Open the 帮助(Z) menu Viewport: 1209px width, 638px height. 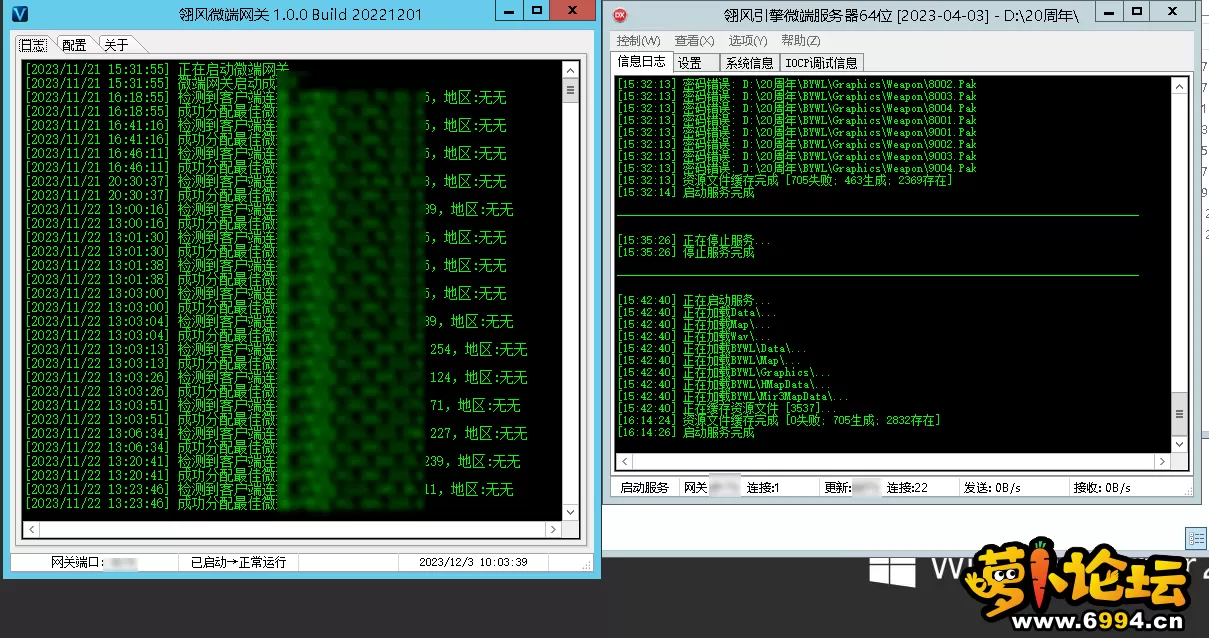click(x=800, y=41)
